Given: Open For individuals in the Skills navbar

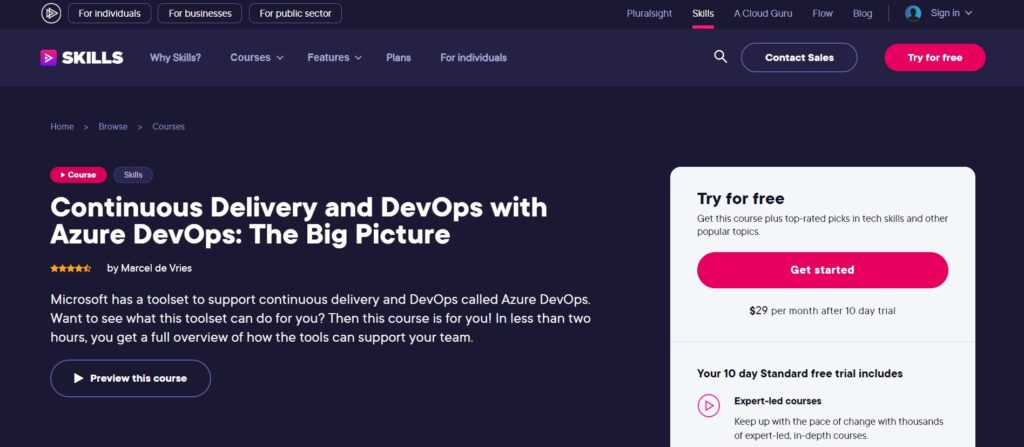Looking at the screenshot, I should [473, 58].
